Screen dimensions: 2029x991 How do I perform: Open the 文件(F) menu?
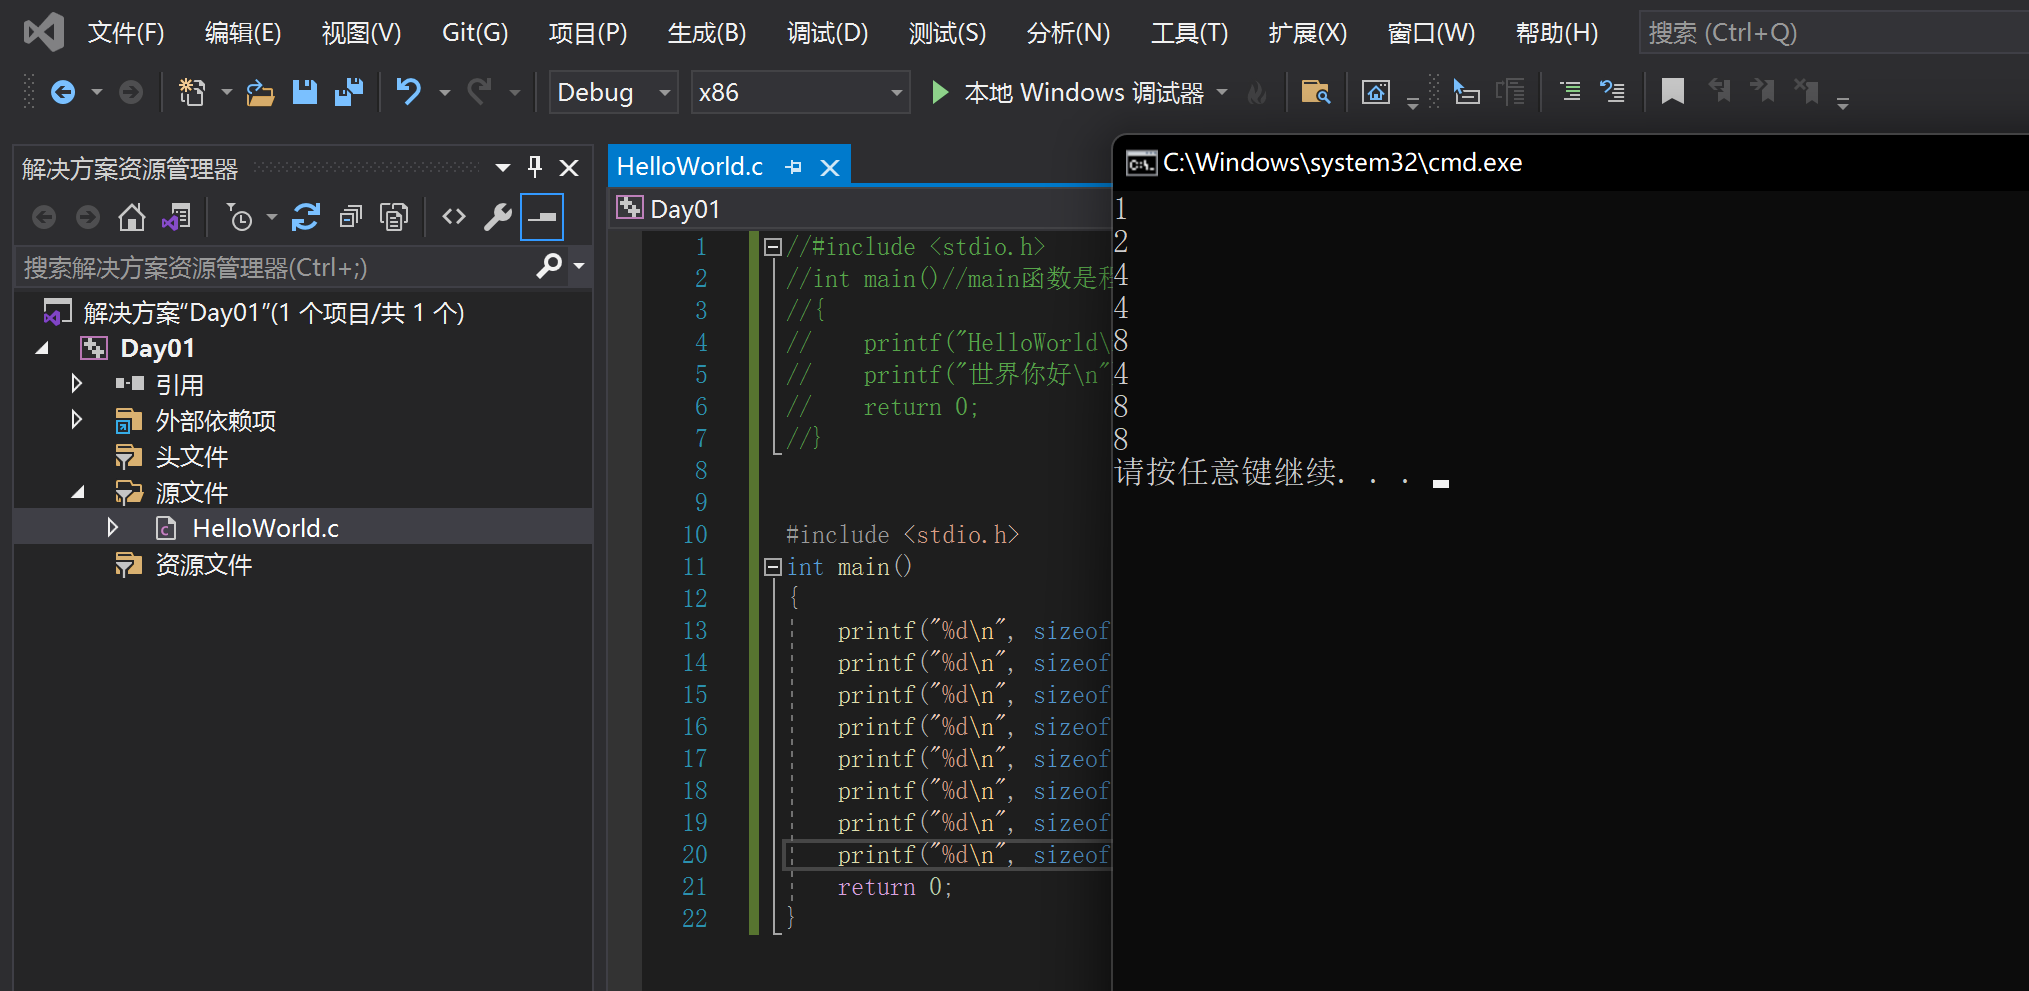(126, 33)
